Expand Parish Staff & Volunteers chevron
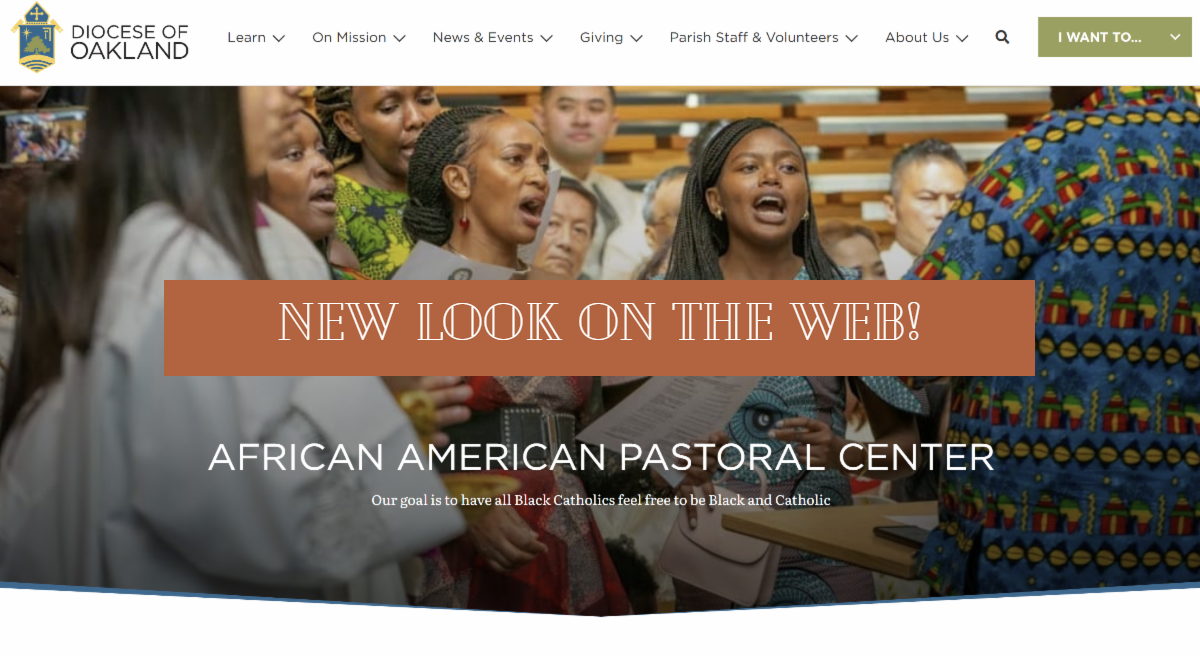Viewport: 1200px width, 656px height. [851, 38]
